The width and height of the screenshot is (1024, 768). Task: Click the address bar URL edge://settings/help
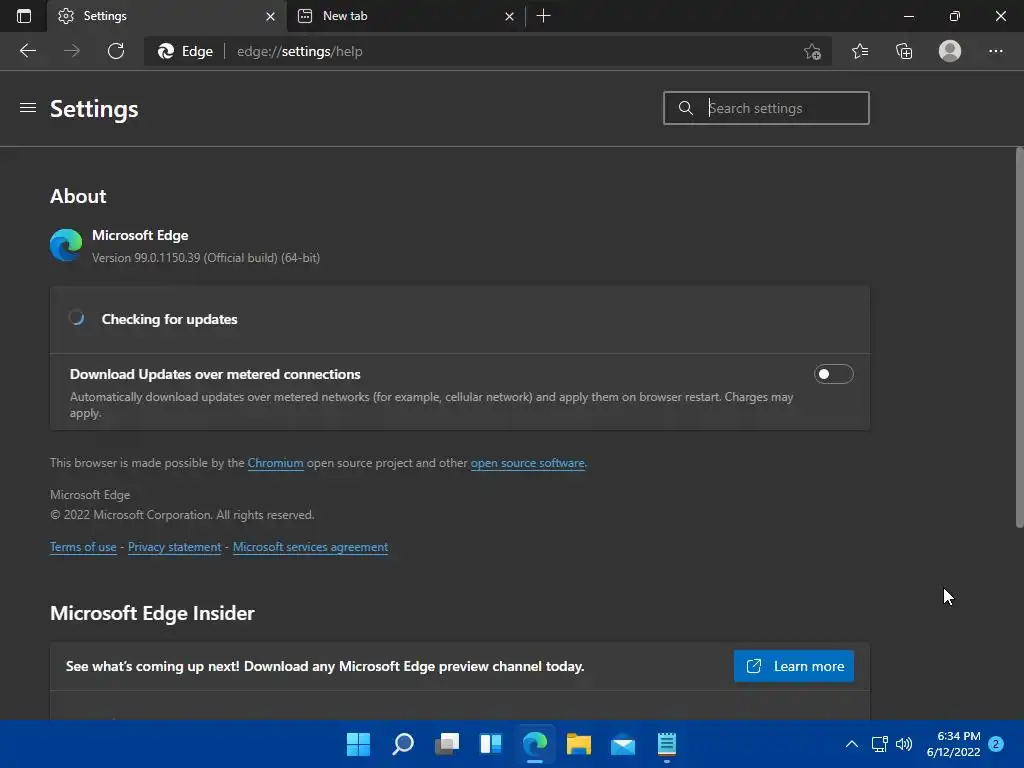coord(299,51)
